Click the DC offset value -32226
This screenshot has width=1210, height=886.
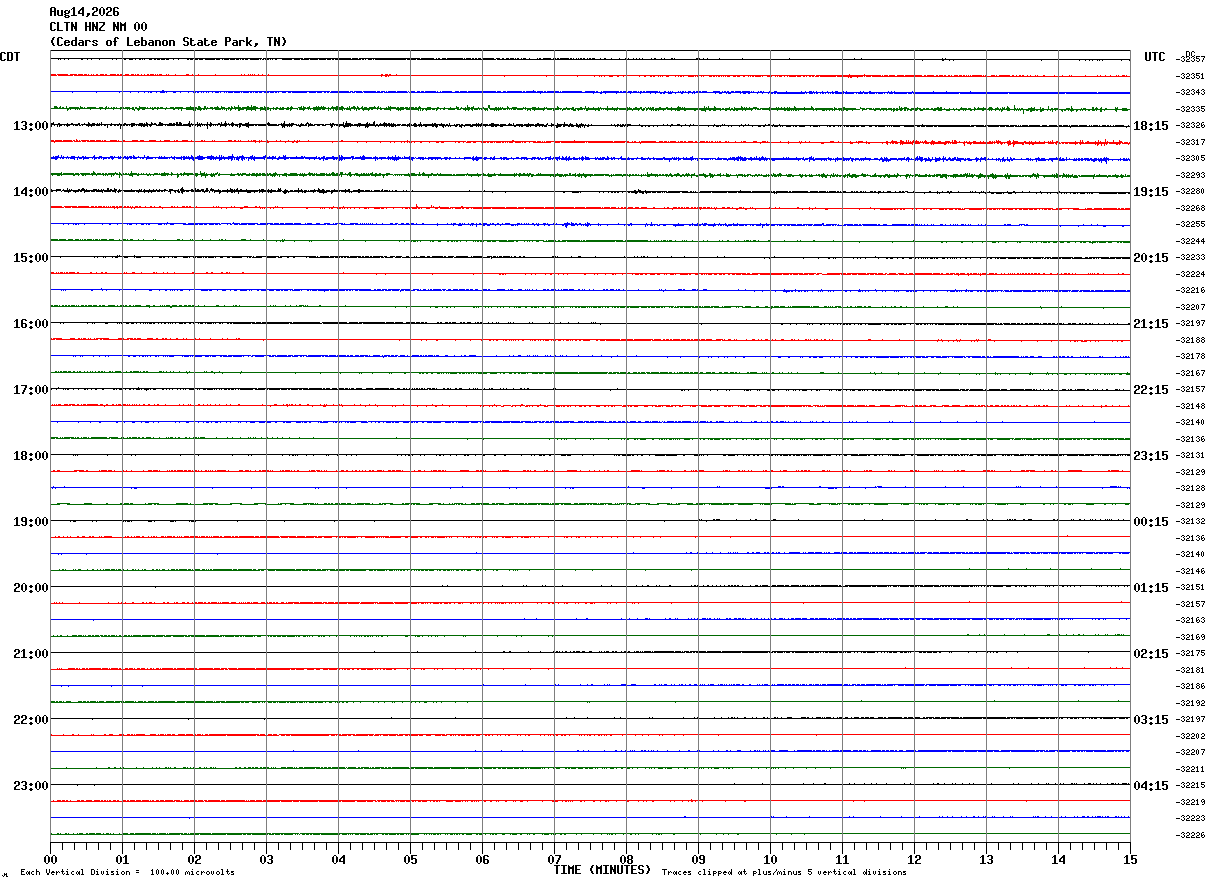1190,835
